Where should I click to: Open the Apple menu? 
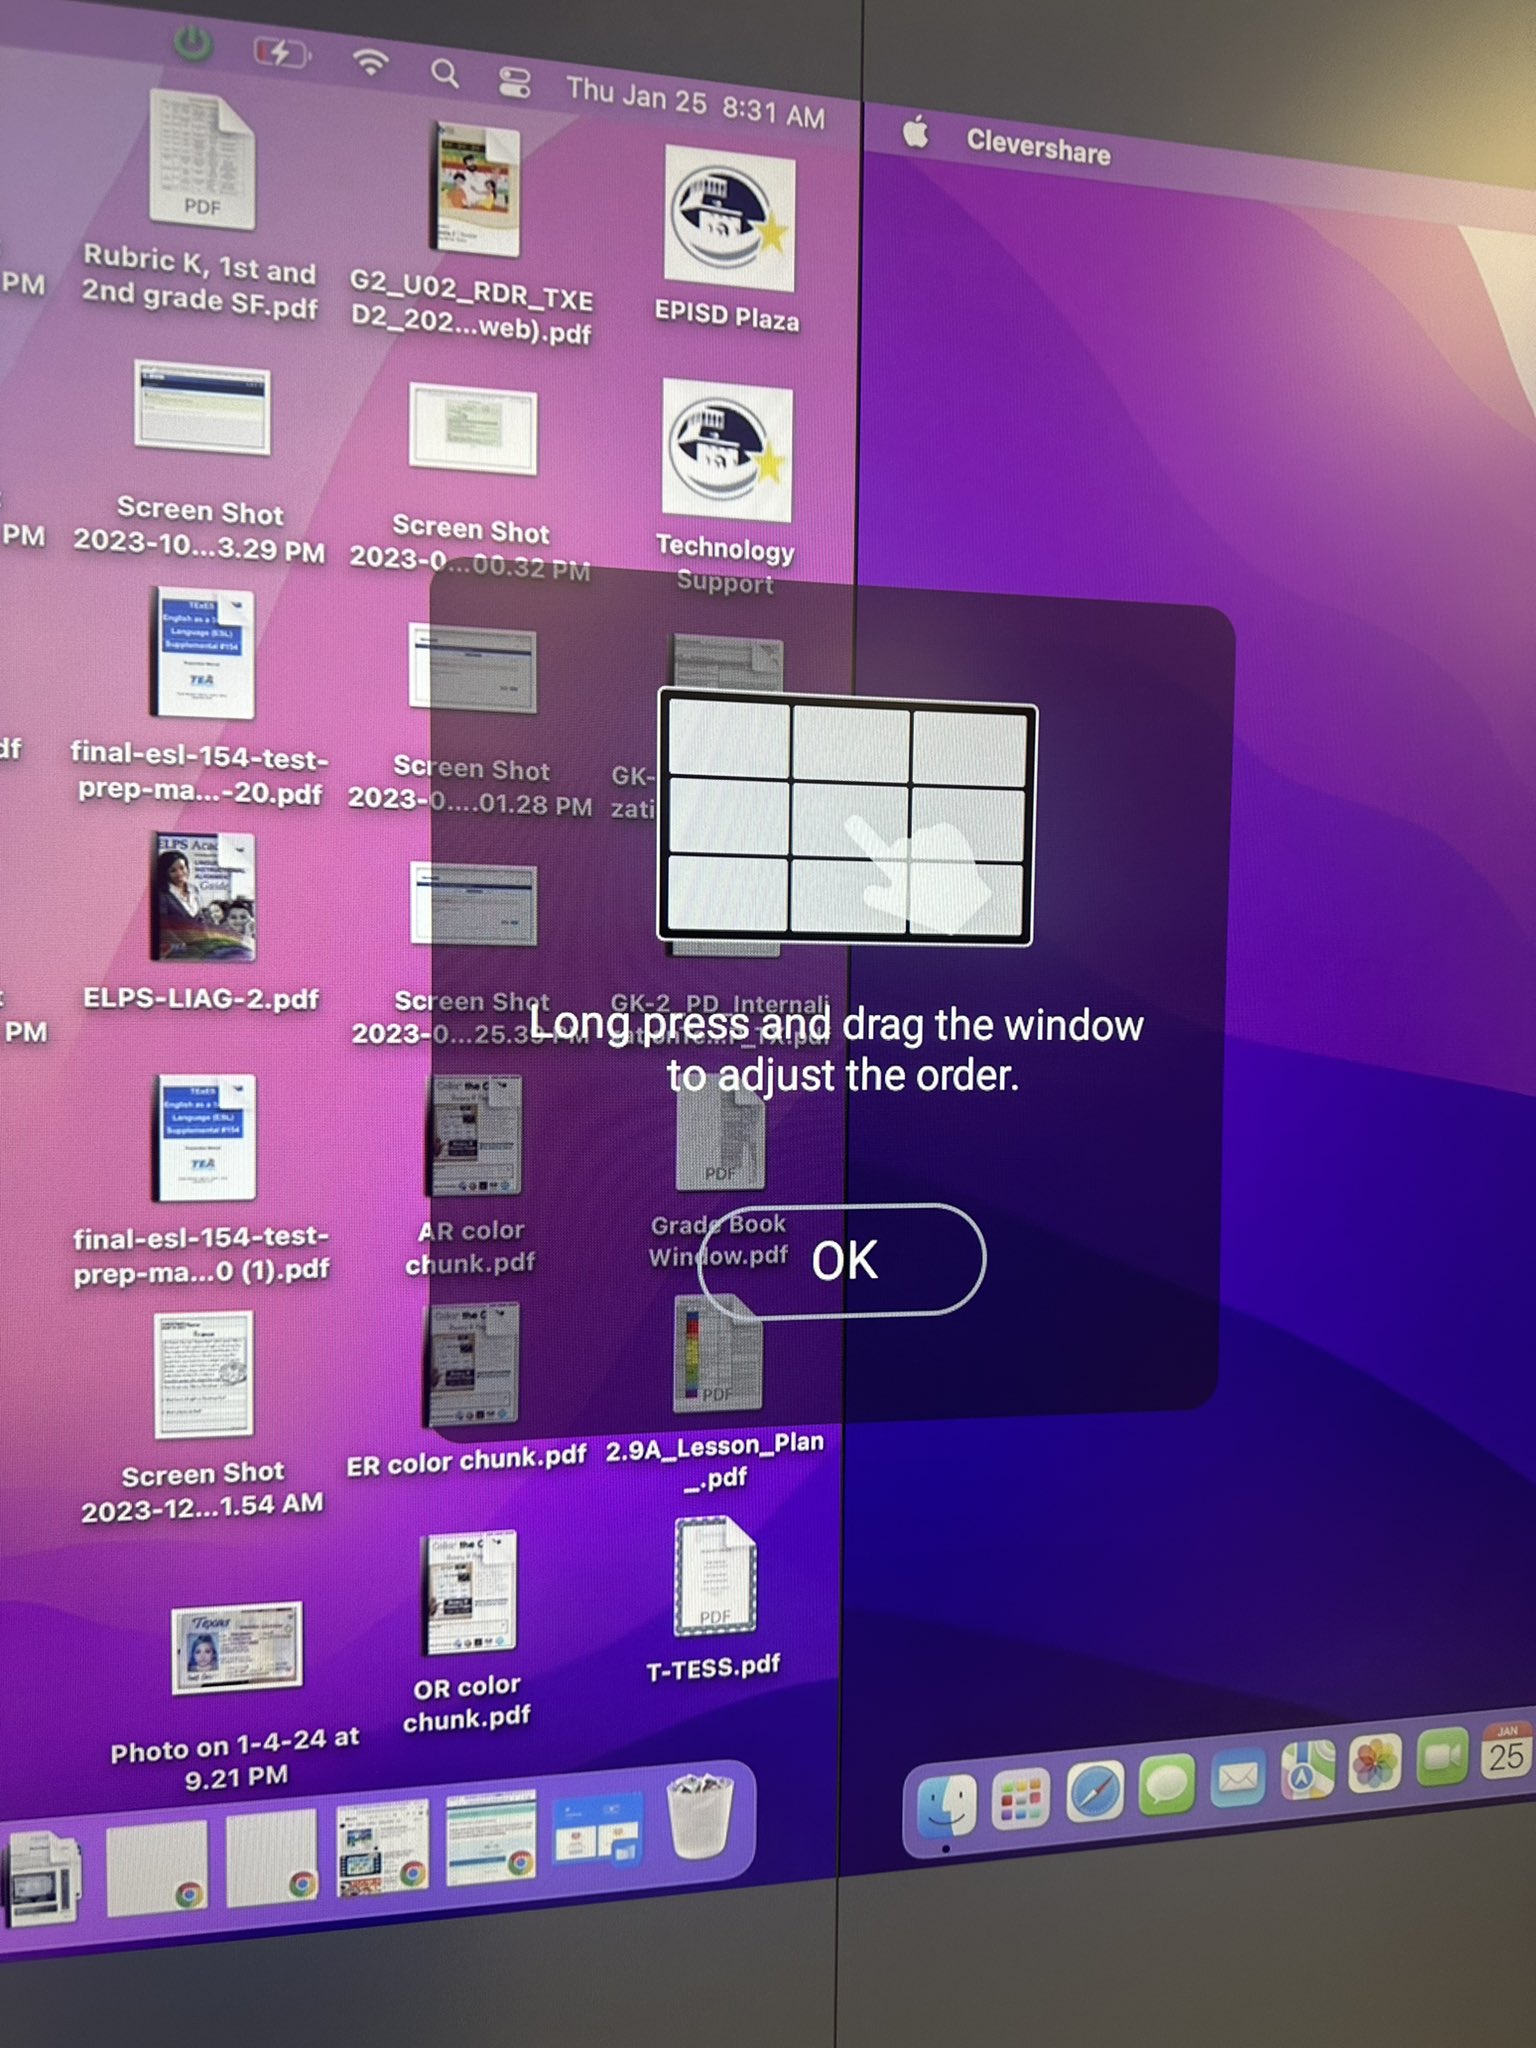(x=915, y=131)
